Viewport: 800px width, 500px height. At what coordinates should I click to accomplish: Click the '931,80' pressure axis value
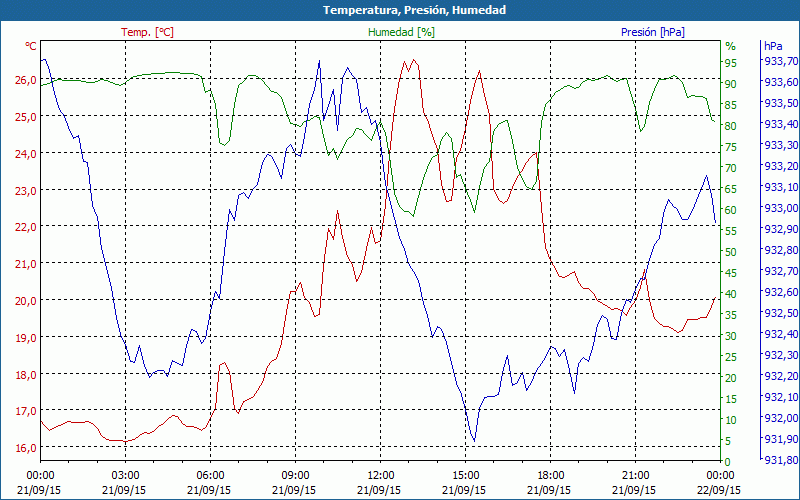click(781, 460)
